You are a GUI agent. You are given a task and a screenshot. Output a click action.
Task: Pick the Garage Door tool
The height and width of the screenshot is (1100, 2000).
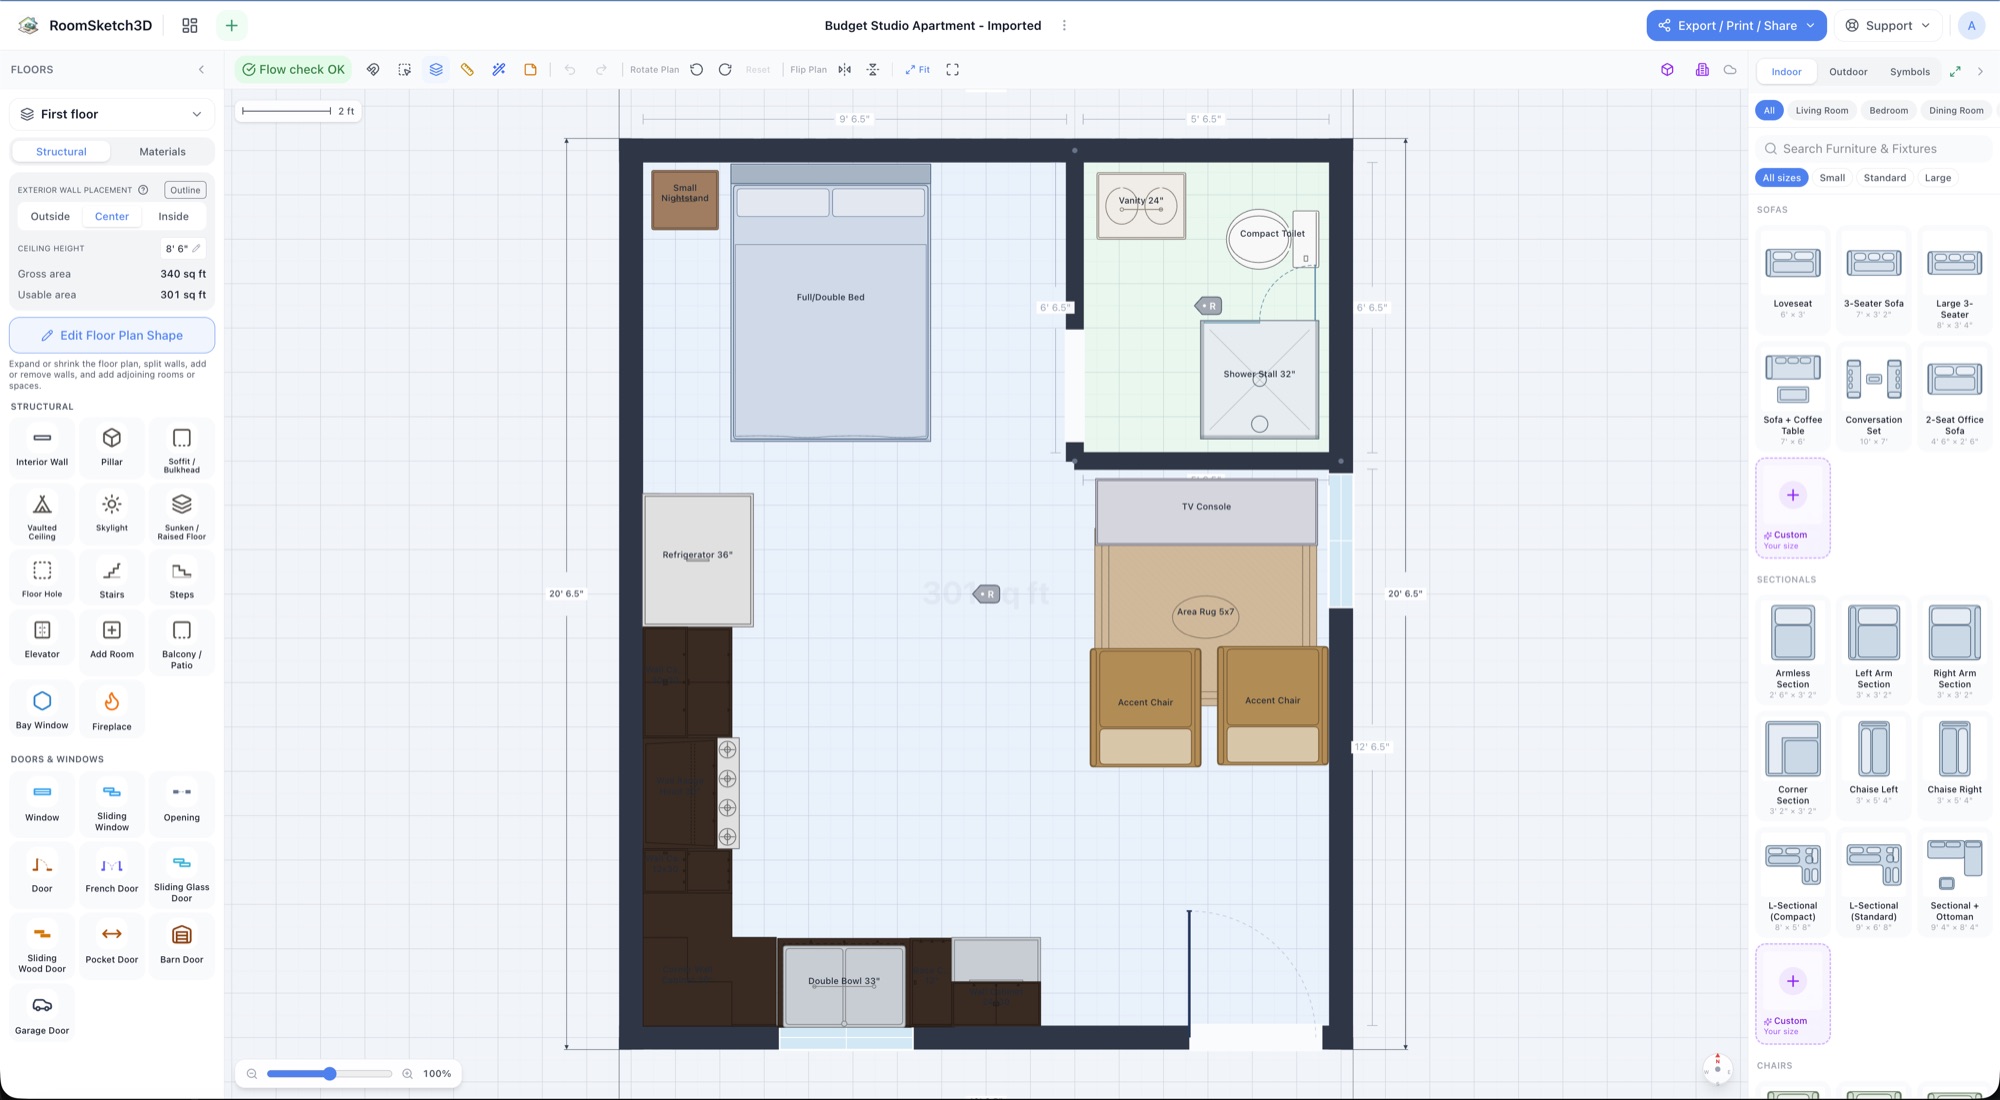pyautogui.click(x=42, y=1014)
